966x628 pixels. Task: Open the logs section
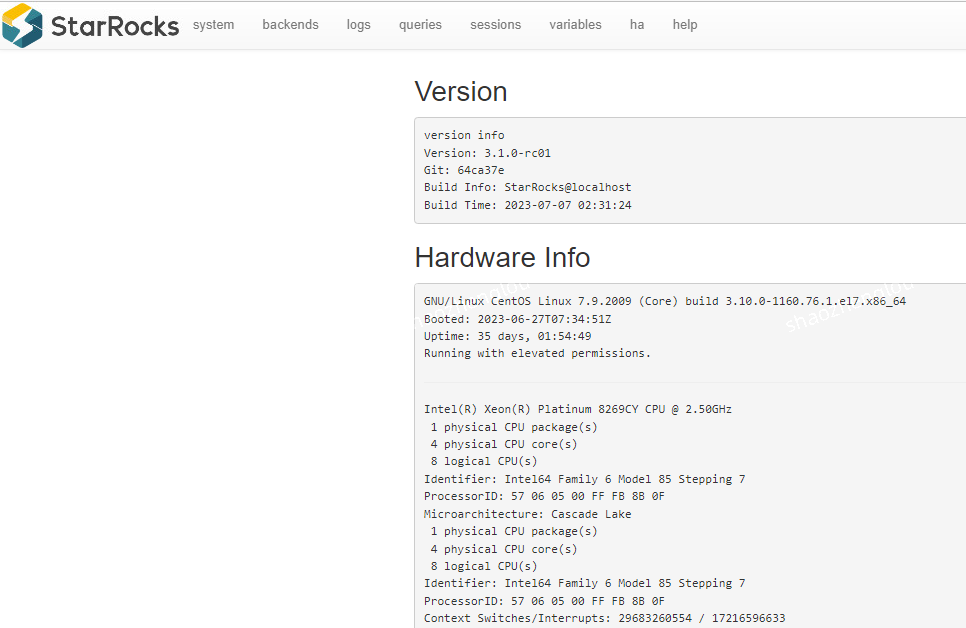point(358,25)
